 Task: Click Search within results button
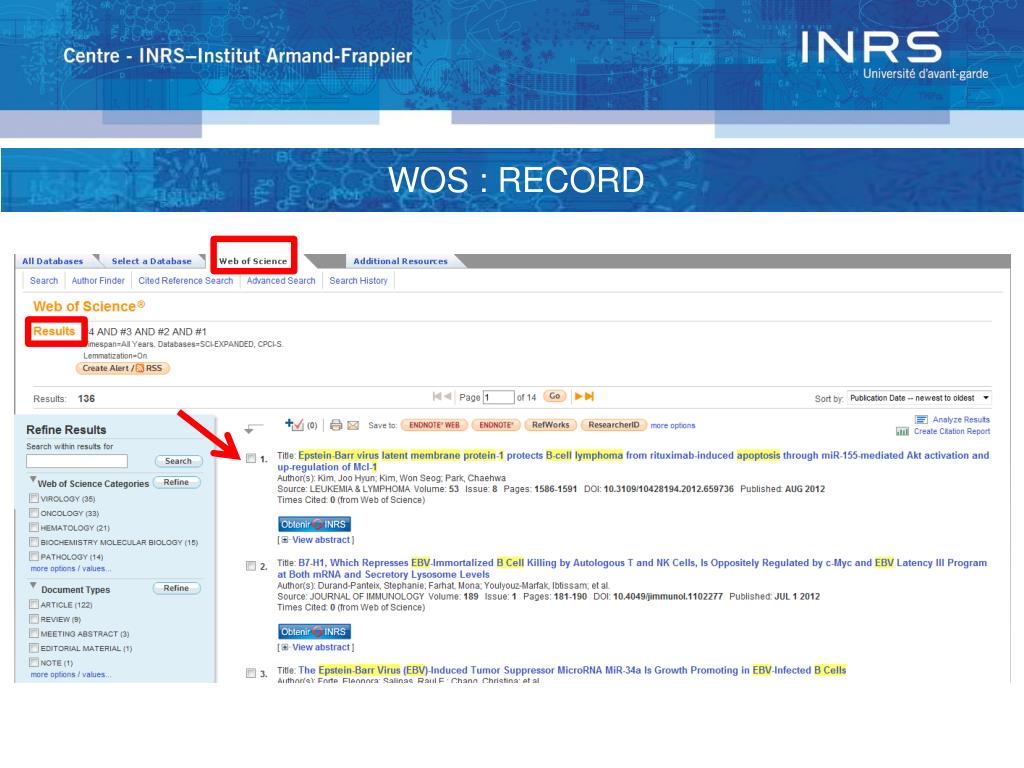[x=178, y=461]
